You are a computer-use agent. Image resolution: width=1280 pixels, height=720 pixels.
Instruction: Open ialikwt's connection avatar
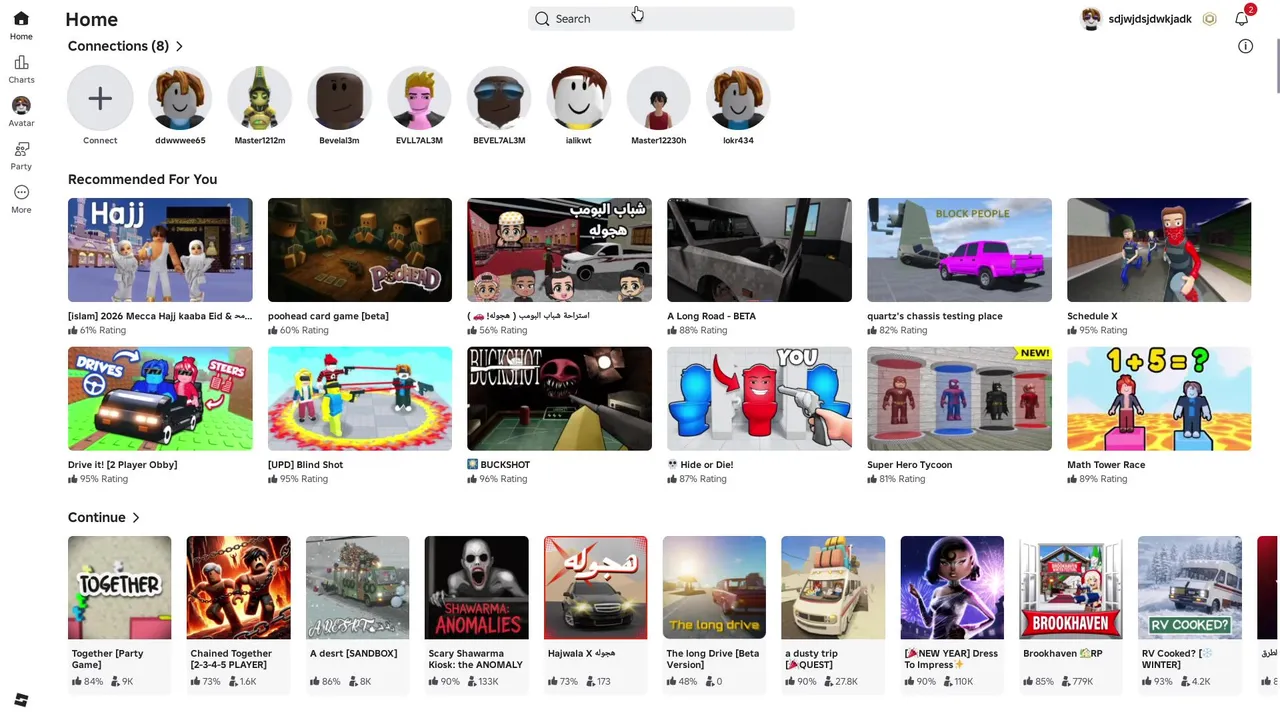click(x=578, y=98)
